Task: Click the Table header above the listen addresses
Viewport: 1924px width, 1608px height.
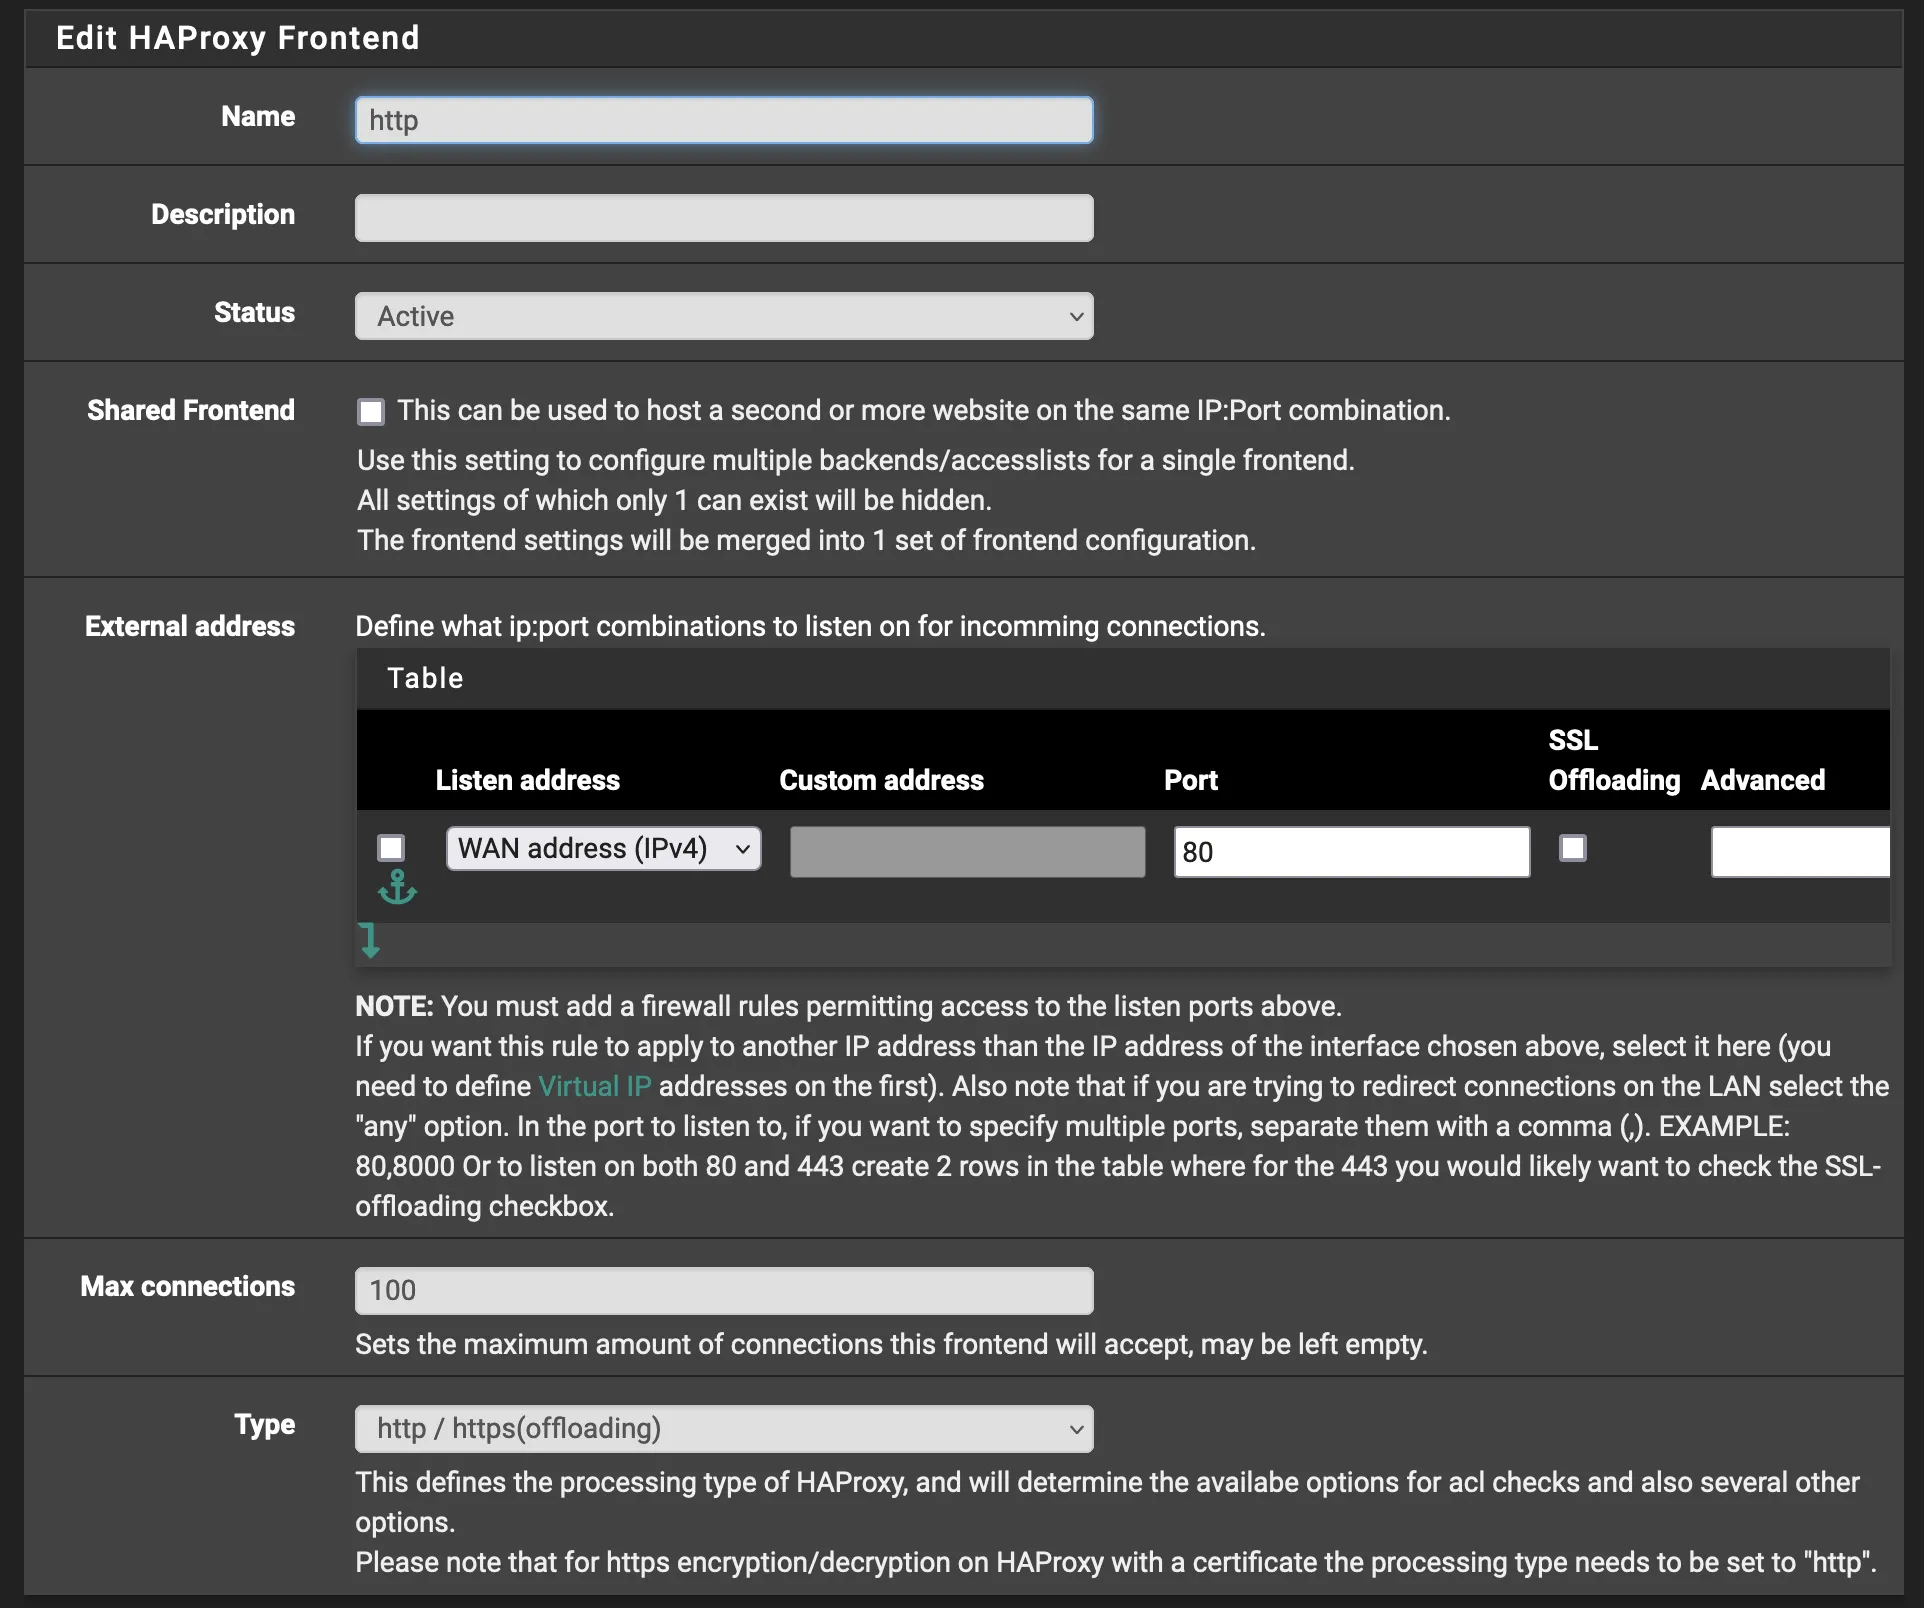Action: coord(425,678)
